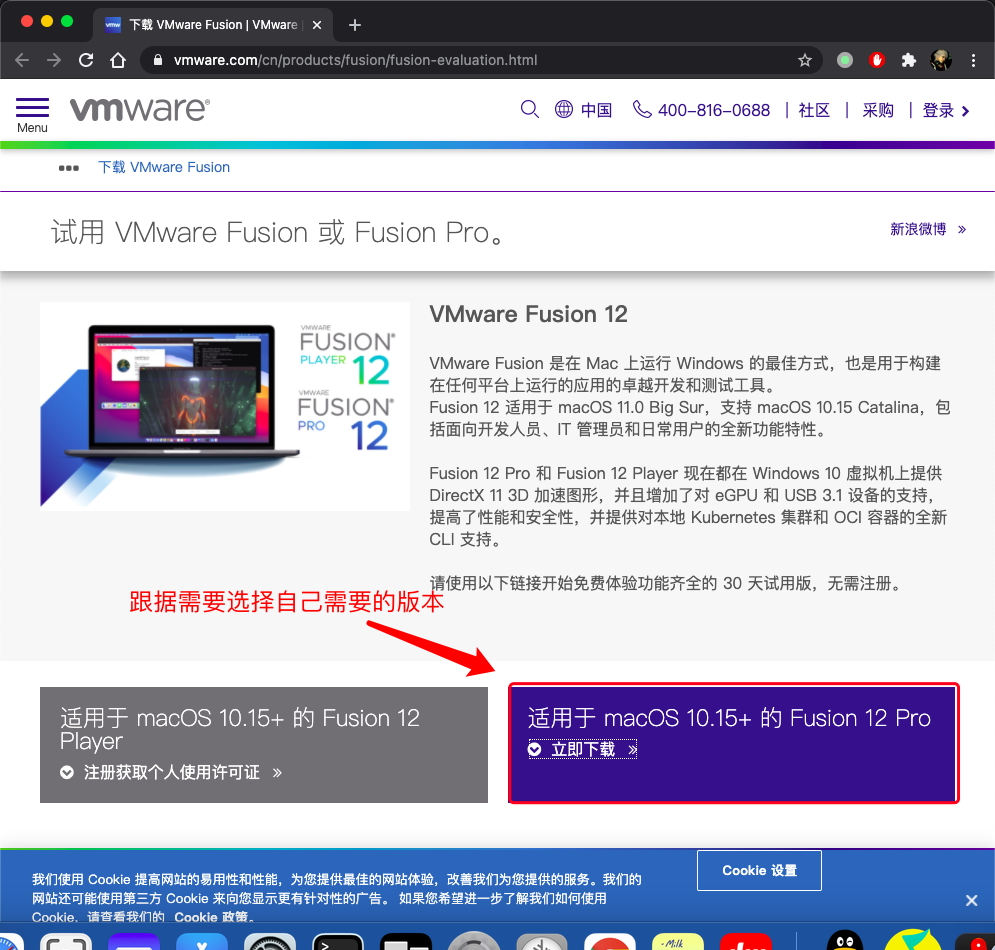Open the 采购 purchase link
The image size is (995, 950).
[x=878, y=110]
